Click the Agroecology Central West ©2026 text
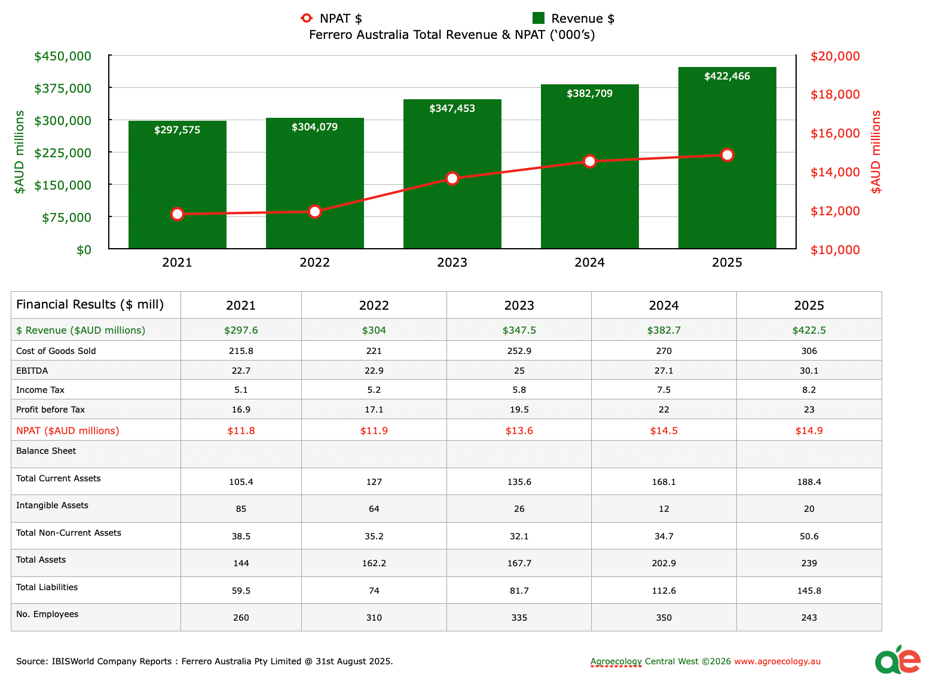This screenshot has width=936, height=690. tap(660, 661)
